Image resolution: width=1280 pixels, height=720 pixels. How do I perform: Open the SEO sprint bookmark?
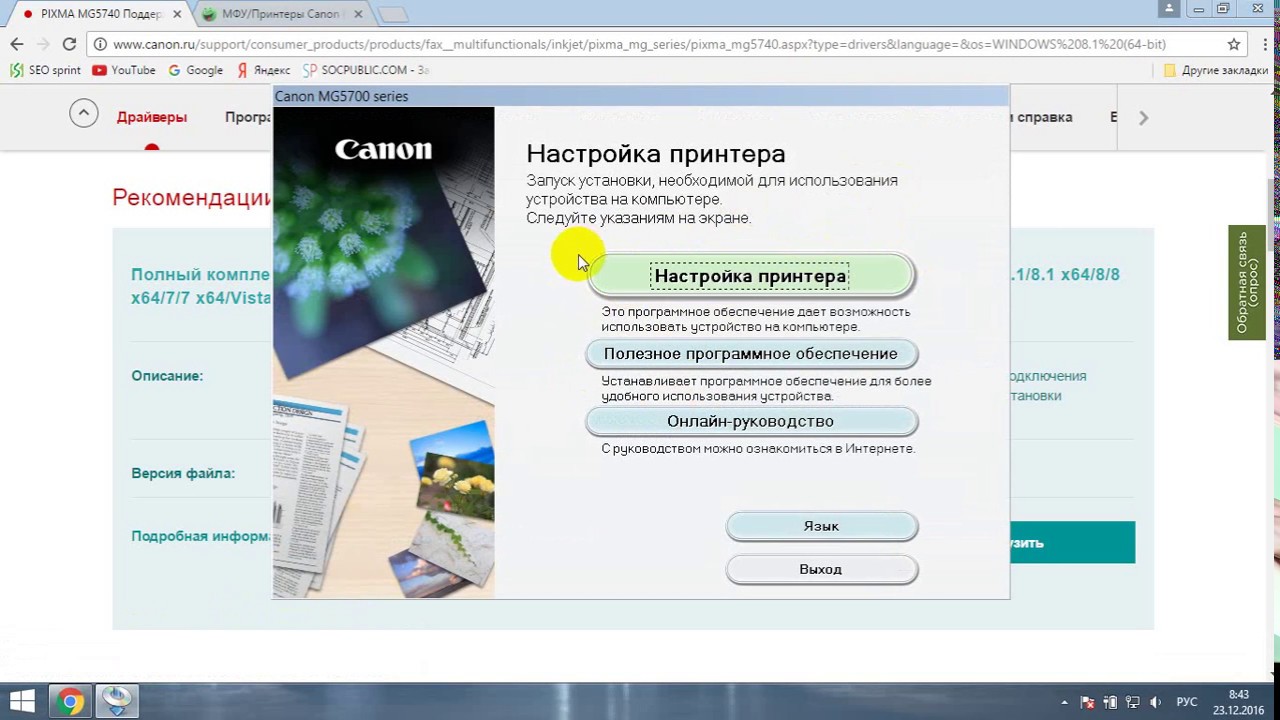[45, 70]
